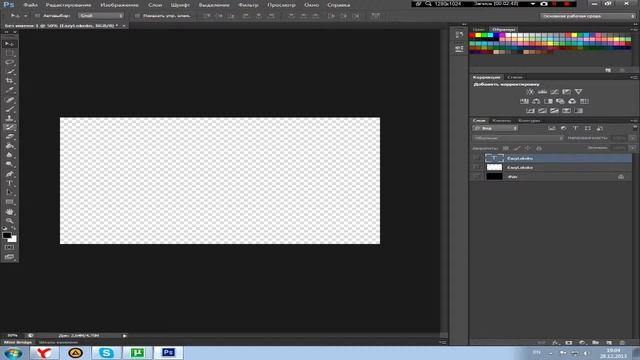Viewport: 640px width, 360px height.
Task: Open Auto-Select layer/group dropdown
Action: coord(101,16)
